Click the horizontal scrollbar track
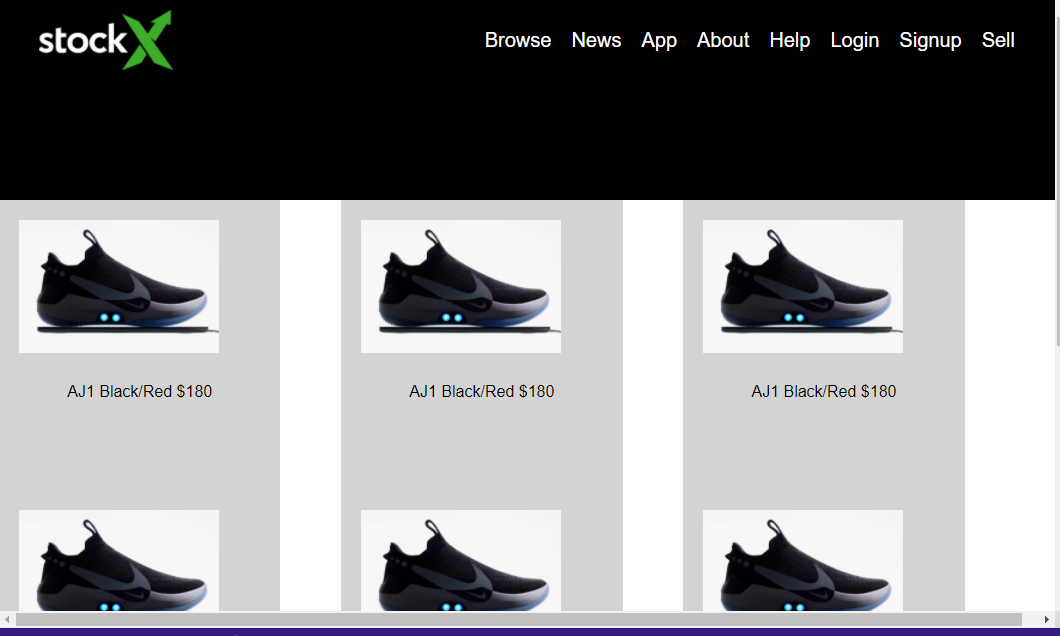Viewport: 1060px width, 636px height. point(527,619)
